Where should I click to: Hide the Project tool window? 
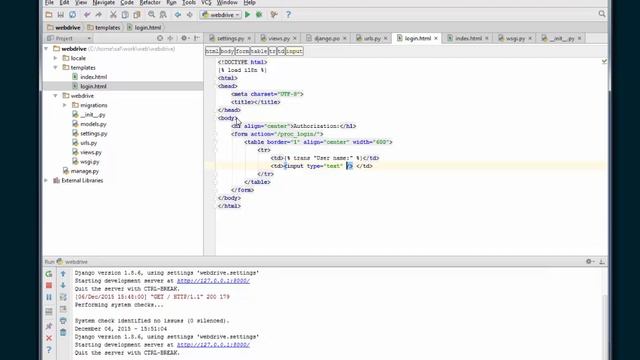click(x=197, y=38)
